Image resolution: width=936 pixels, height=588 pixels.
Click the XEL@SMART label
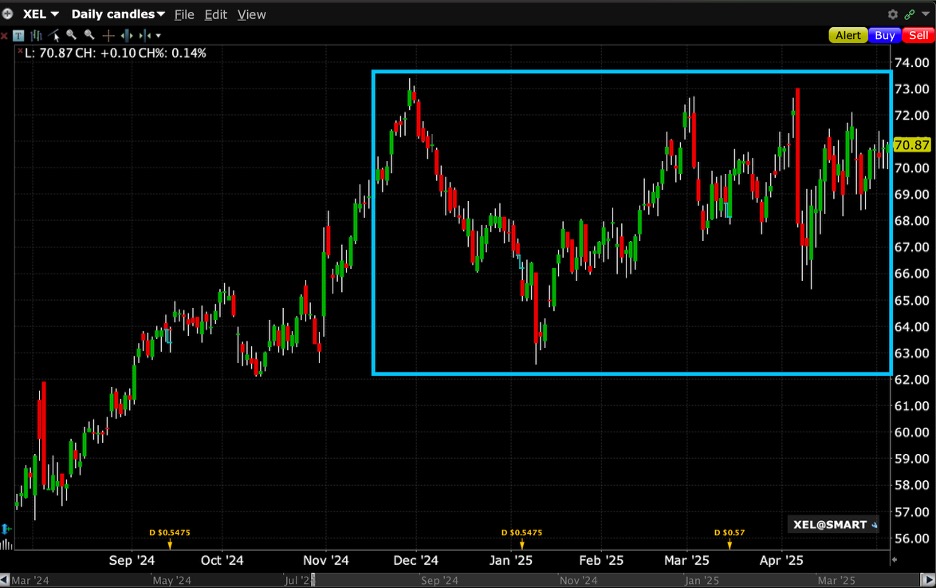[833, 525]
